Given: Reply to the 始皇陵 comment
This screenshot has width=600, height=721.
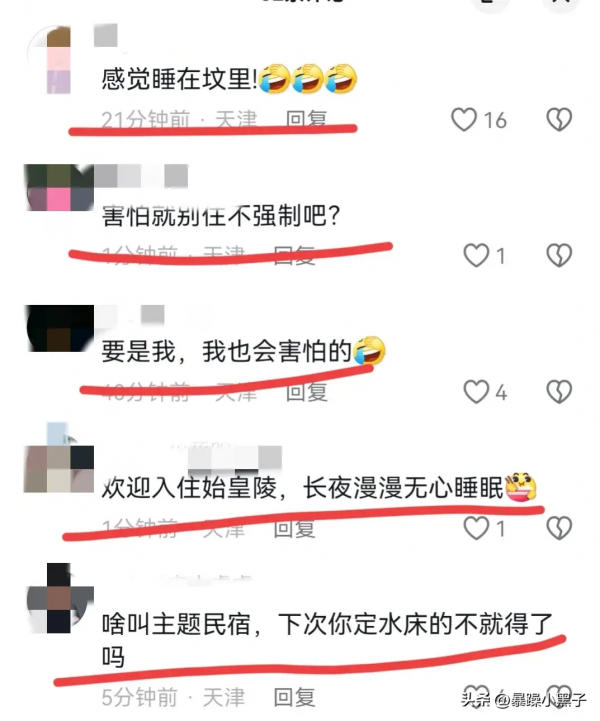Looking at the screenshot, I should [294, 528].
